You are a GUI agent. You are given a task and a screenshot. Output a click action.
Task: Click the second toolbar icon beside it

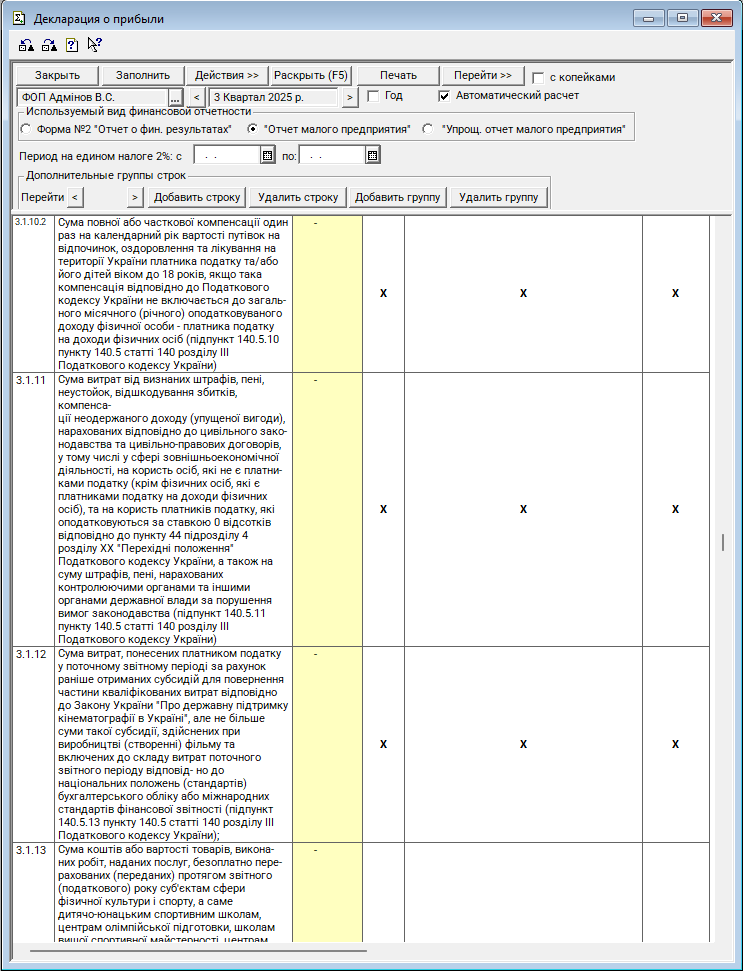coord(49,45)
